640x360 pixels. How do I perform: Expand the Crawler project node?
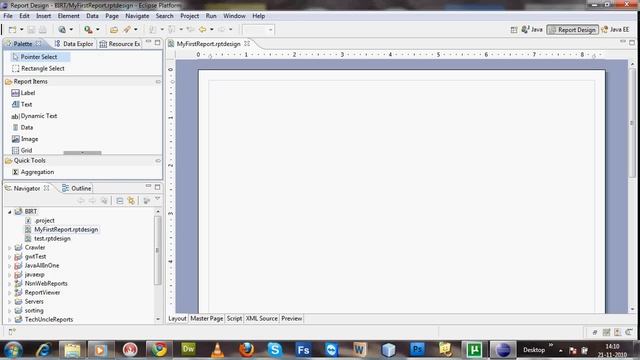tap(9, 247)
